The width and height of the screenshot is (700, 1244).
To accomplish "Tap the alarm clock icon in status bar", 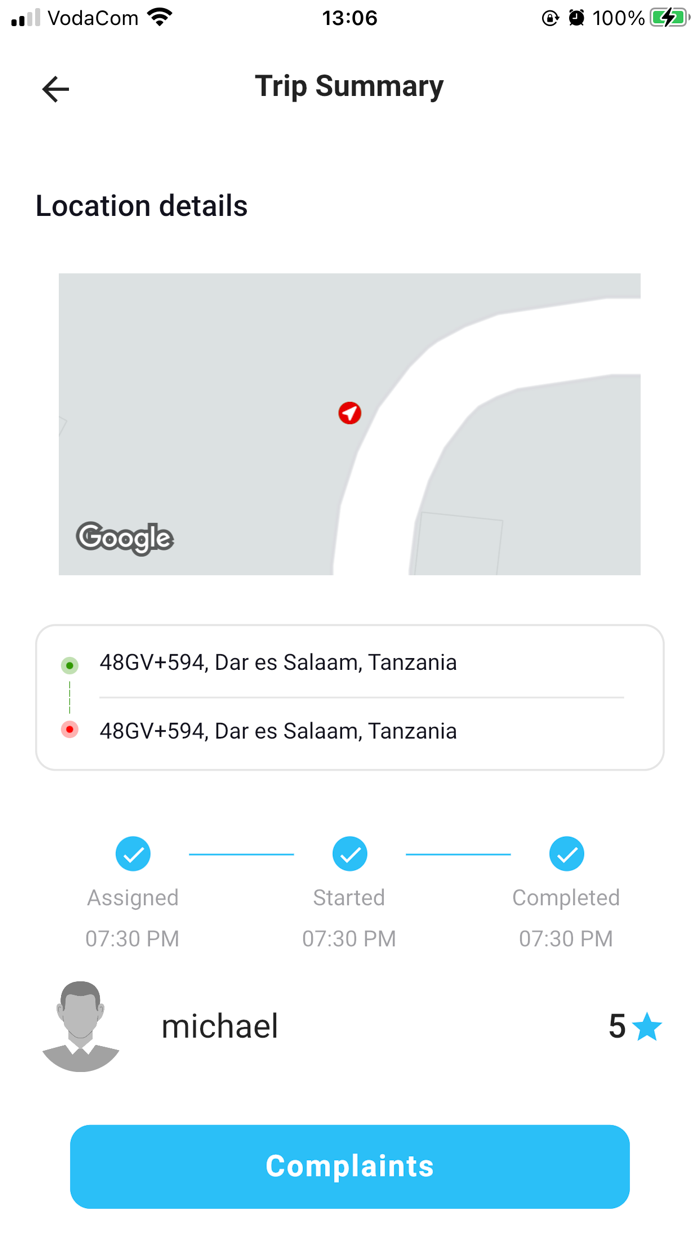I will pyautogui.click(x=576, y=16).
